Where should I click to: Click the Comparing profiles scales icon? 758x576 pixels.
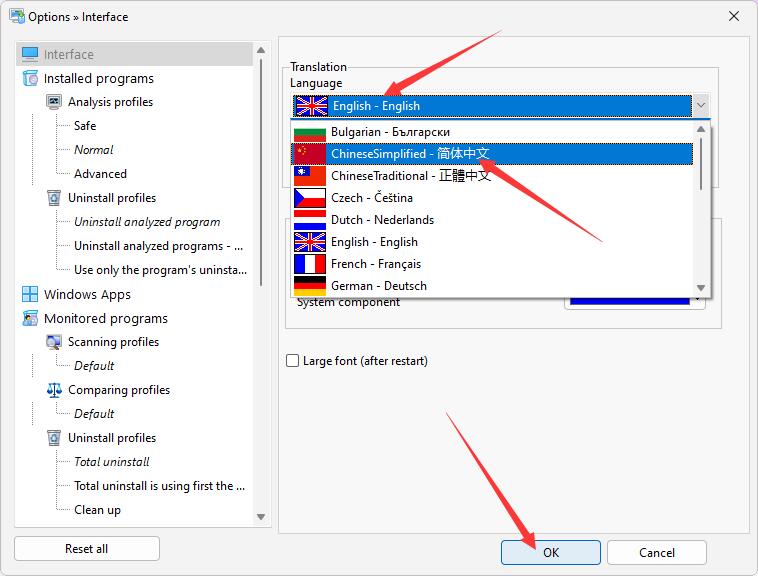tap(54, 390)
